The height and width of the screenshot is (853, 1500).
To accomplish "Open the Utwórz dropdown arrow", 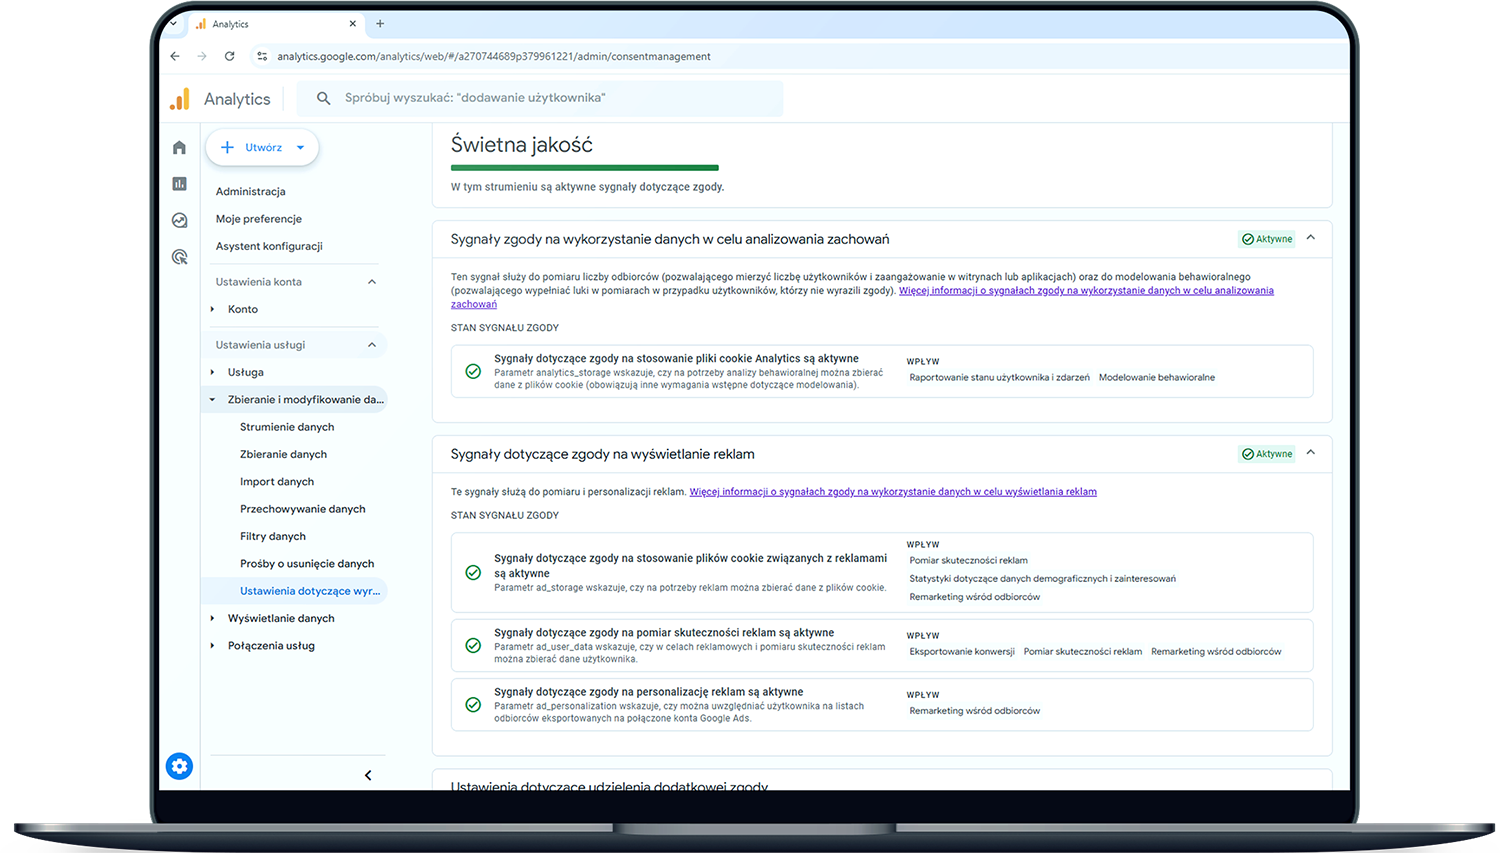I will click(x=299, y=147).
